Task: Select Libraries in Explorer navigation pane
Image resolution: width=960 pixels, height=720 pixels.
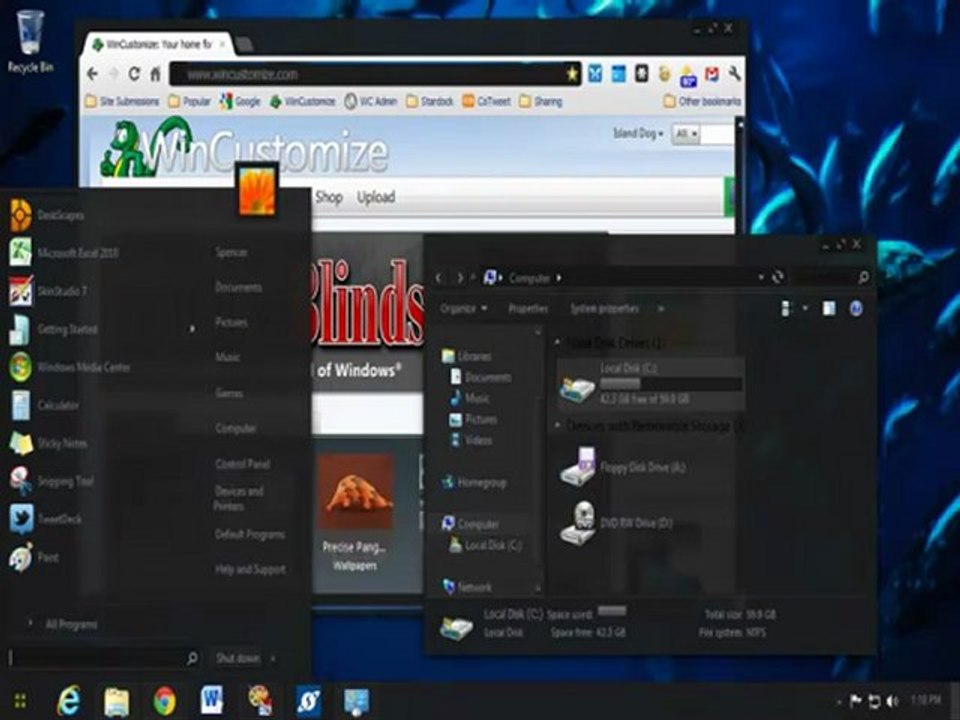Action: 467,356
